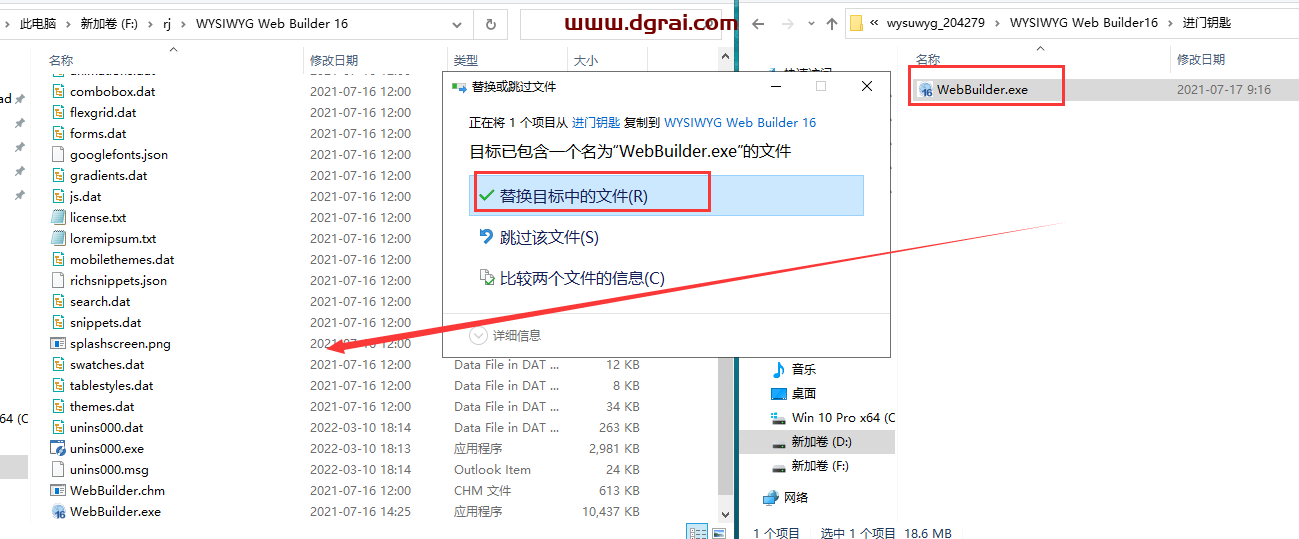This screenshot has height=539, width=1299.
Task: Click the left file list scroll-down arrow
Action: (725, 513)
